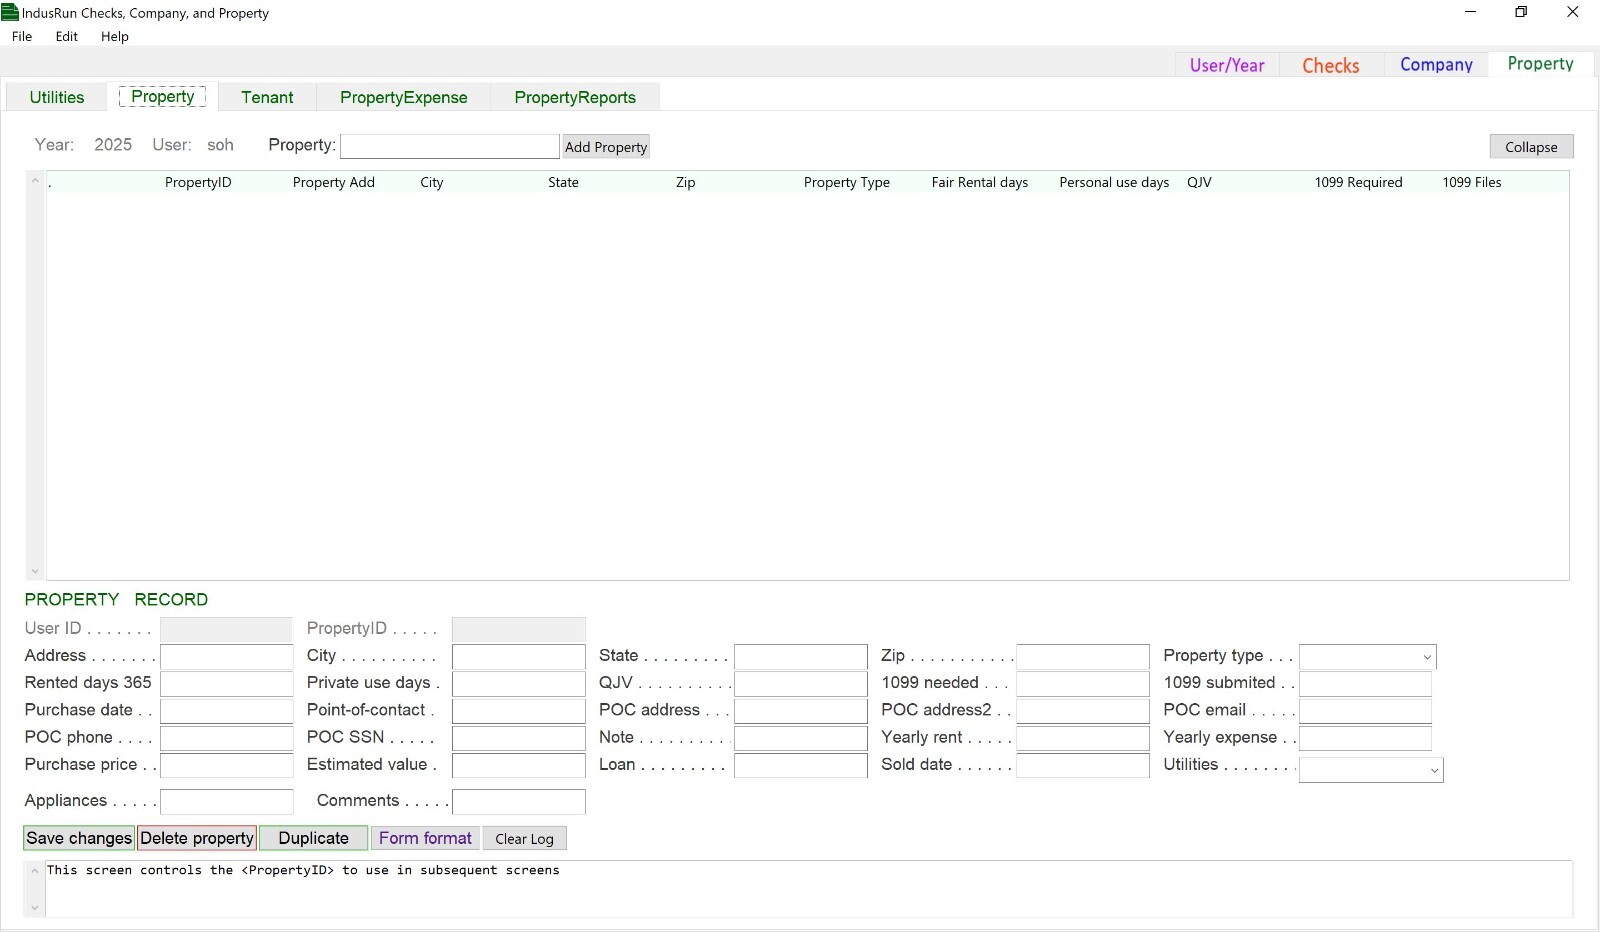Click the POC address2 input field
This screenshot has height=932, width=1600.
(x=1083, y=711)
